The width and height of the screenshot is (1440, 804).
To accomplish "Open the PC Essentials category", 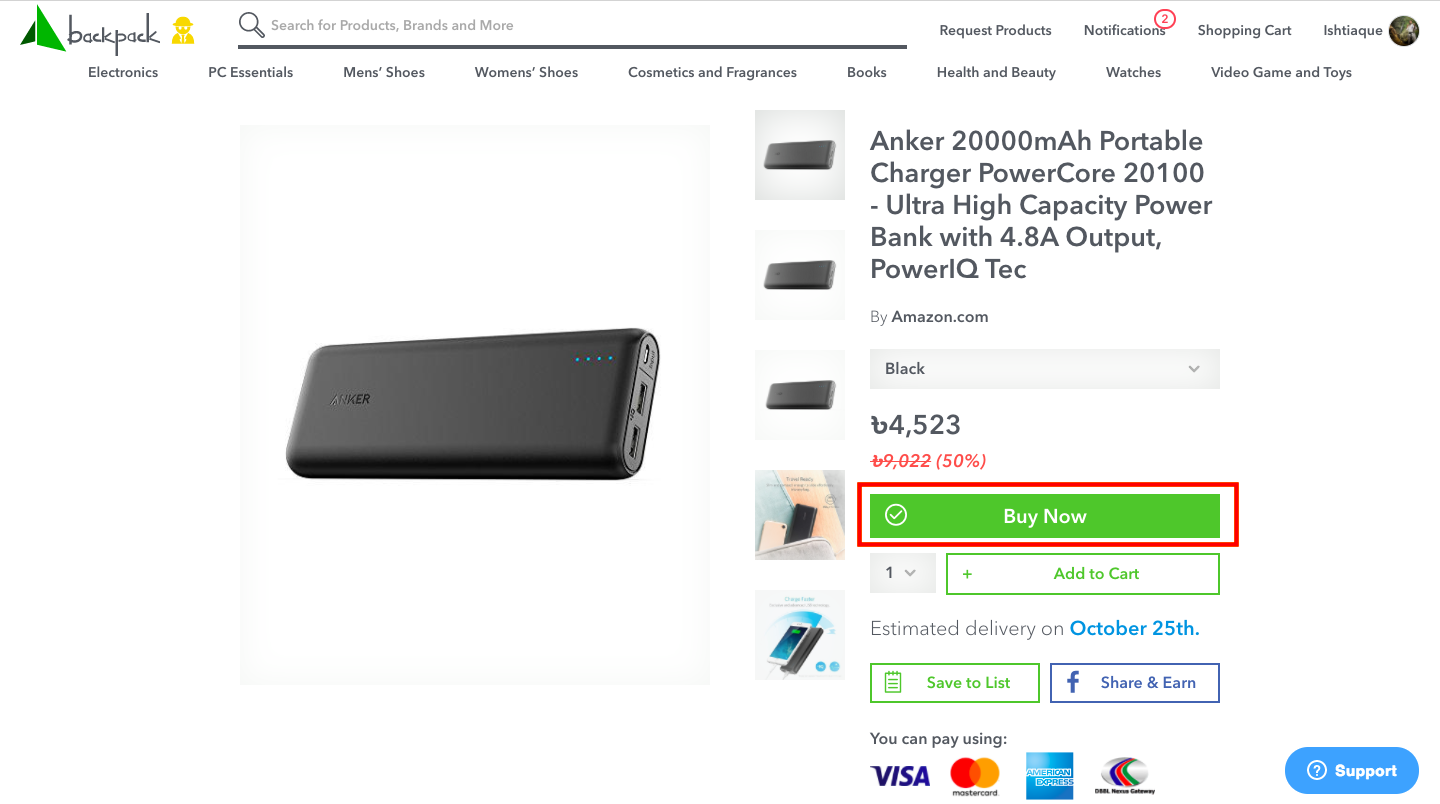I will click(250, 72).
